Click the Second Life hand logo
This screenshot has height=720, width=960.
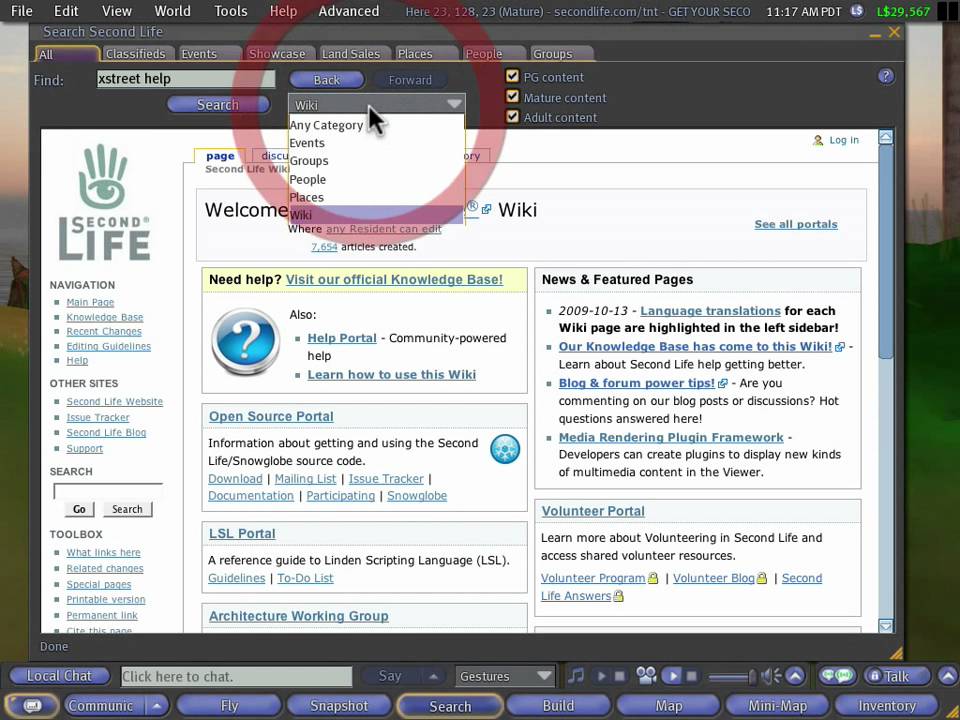point(104,176)
